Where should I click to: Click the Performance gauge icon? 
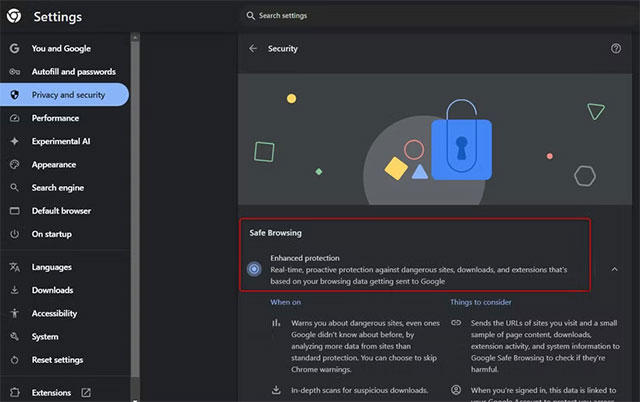tap(14, 118)
